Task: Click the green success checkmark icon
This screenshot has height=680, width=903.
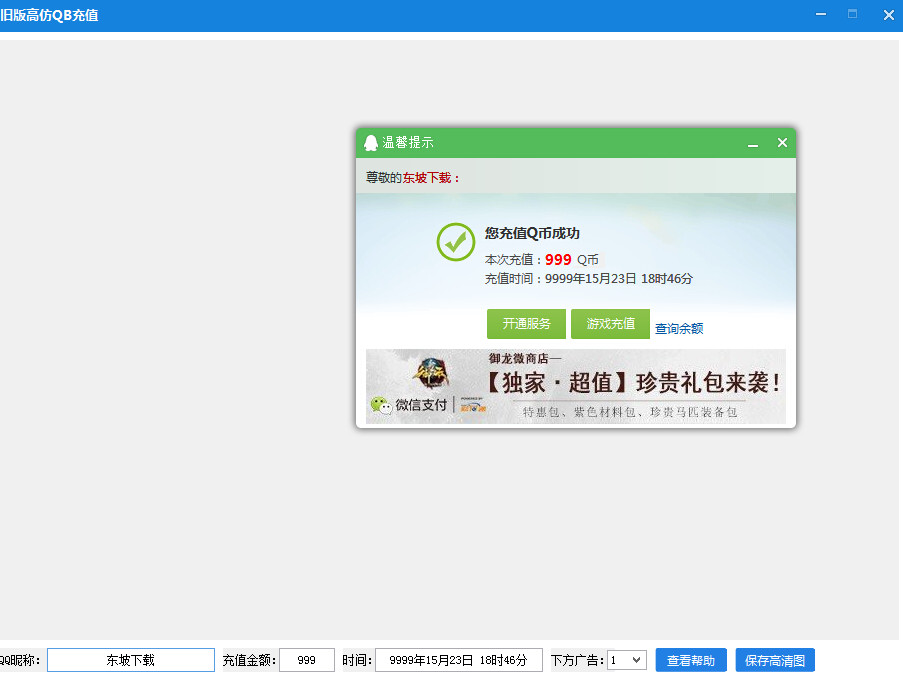Action: (456, 242)
